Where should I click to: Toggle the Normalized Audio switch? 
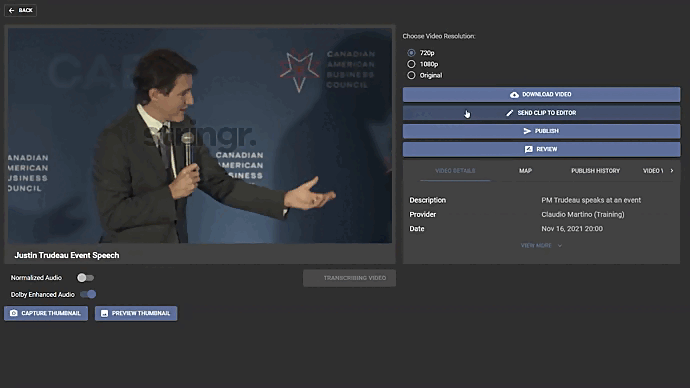pyautogui.click(x=85, y=278)
